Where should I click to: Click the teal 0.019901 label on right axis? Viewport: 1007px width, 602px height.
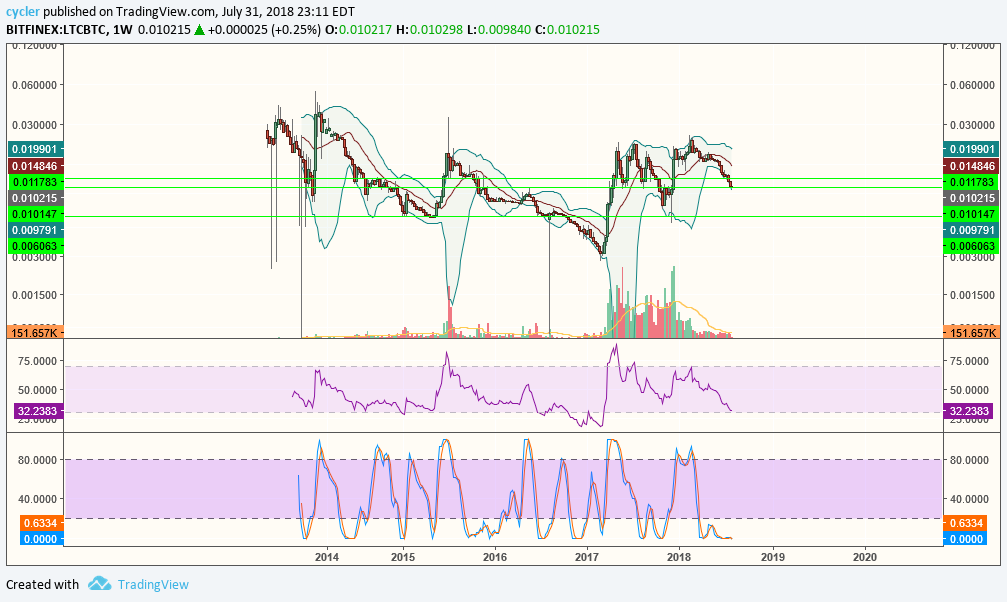click(x=971, y=149)
